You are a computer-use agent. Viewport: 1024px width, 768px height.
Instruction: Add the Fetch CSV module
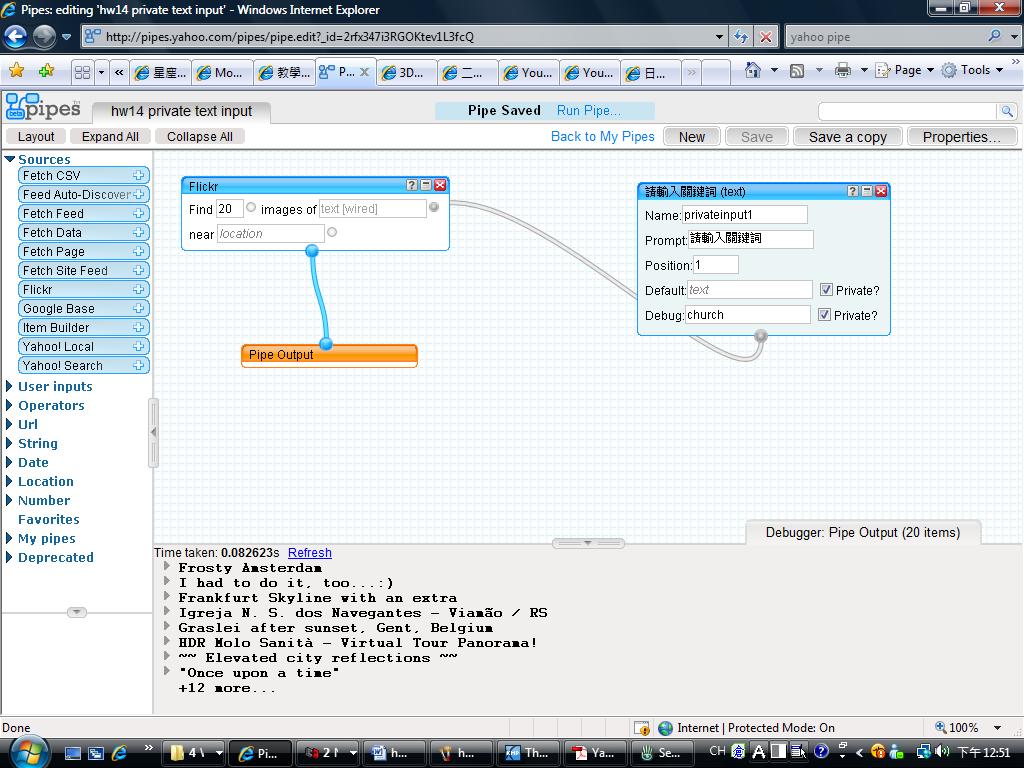138,175
